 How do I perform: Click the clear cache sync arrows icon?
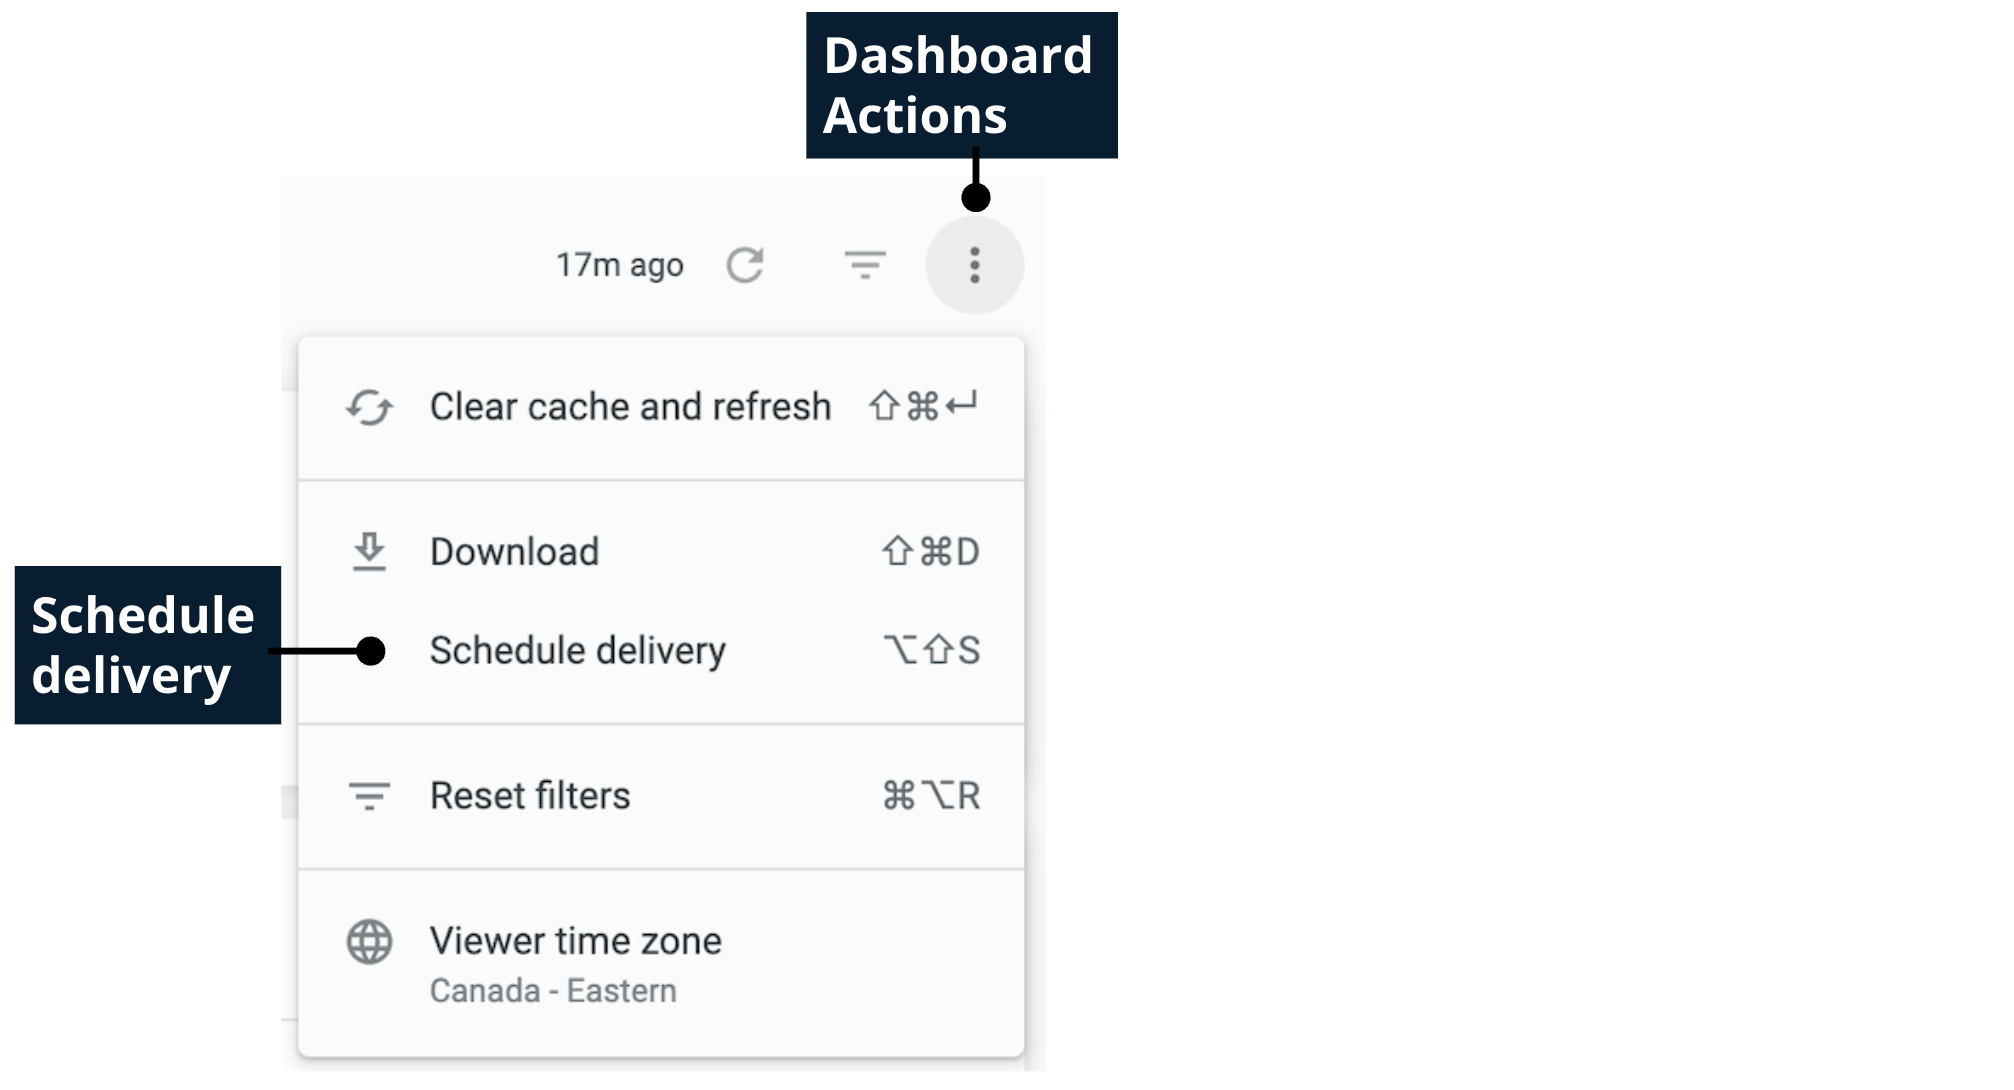[x=369, y=408]
